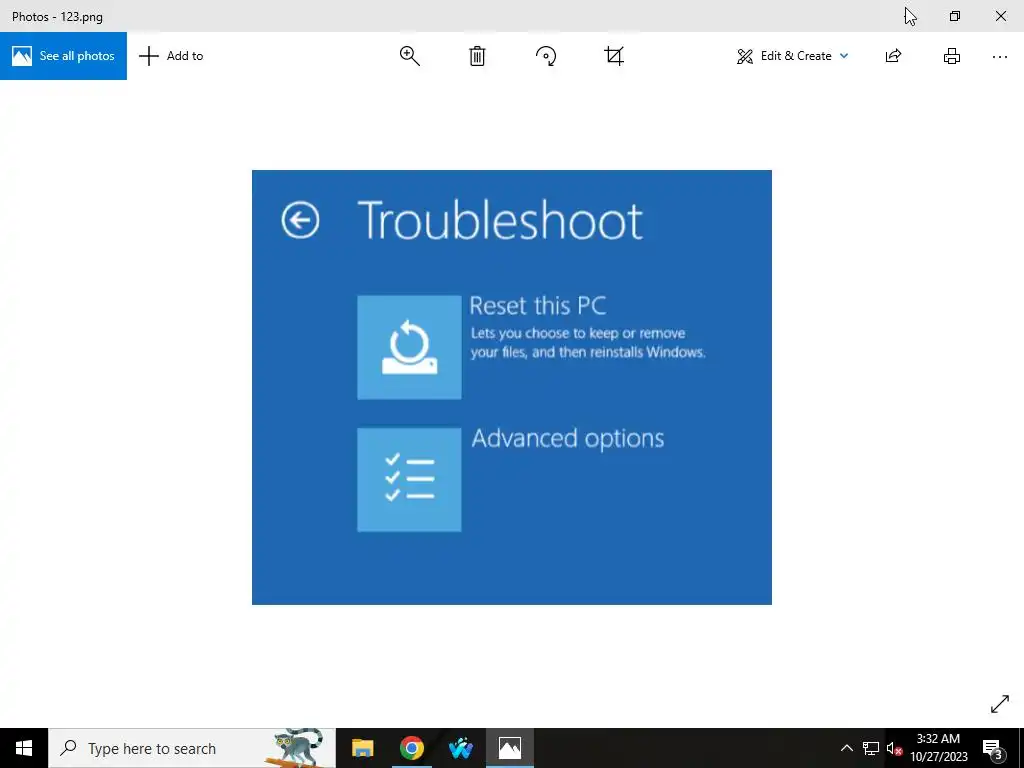The width and height of the screenshot is (1024, 768).
Task: Click the muted volume speaker icon
Action: click(894, 748)
